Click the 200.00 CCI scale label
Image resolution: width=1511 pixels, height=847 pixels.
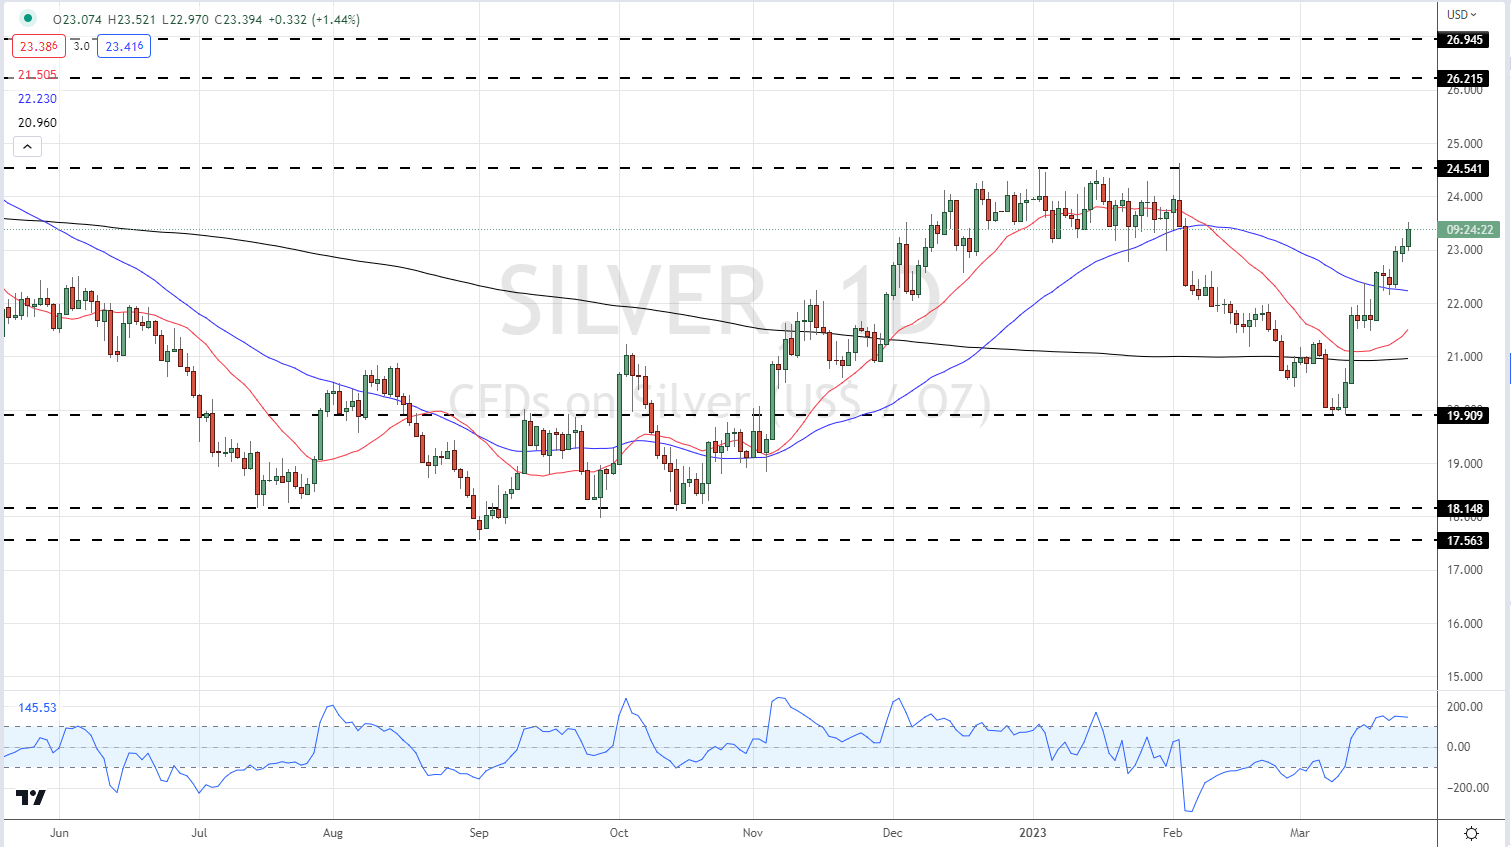coord(1465,707)
